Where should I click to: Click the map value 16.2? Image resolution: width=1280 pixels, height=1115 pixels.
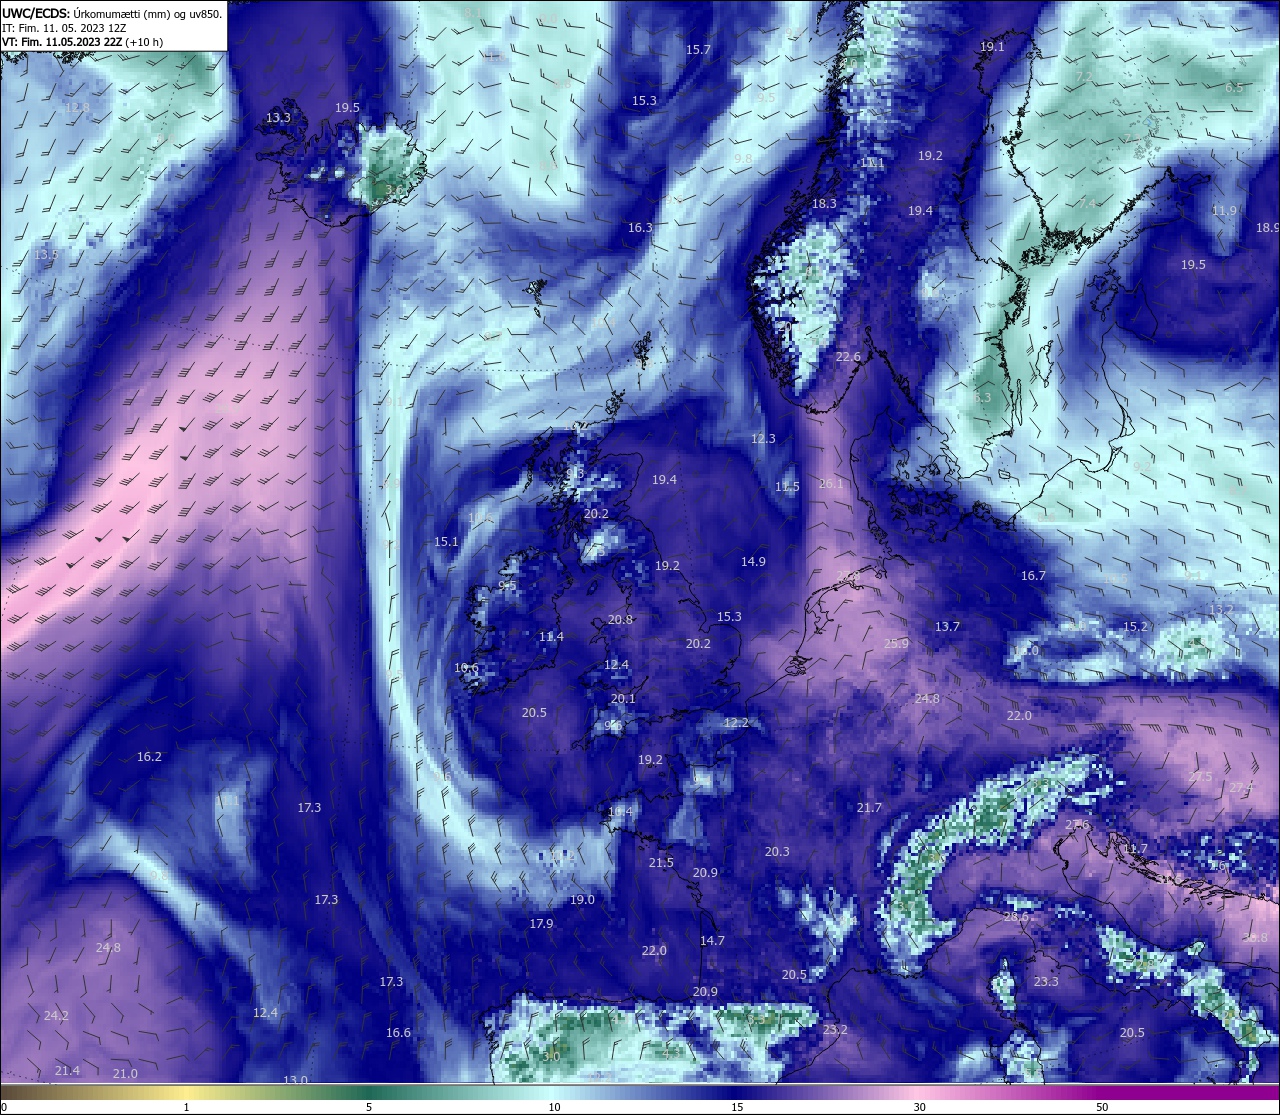coord(149,756)
